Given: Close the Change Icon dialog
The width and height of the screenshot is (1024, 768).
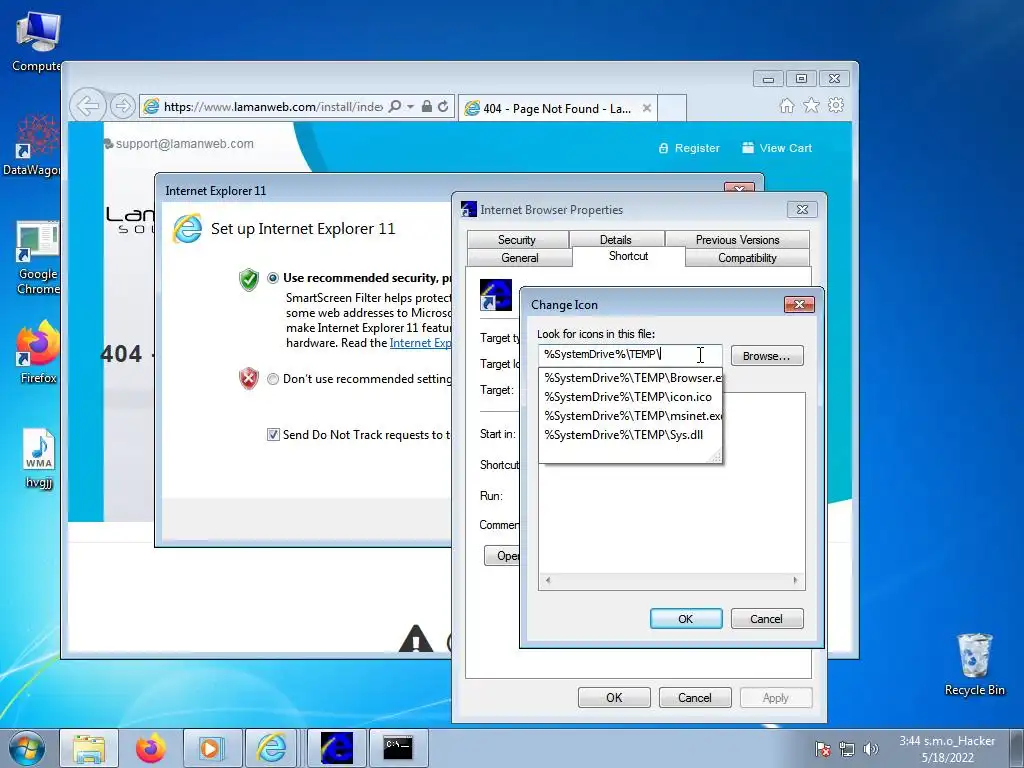Looking at the screenshot, I should point(799,304).
